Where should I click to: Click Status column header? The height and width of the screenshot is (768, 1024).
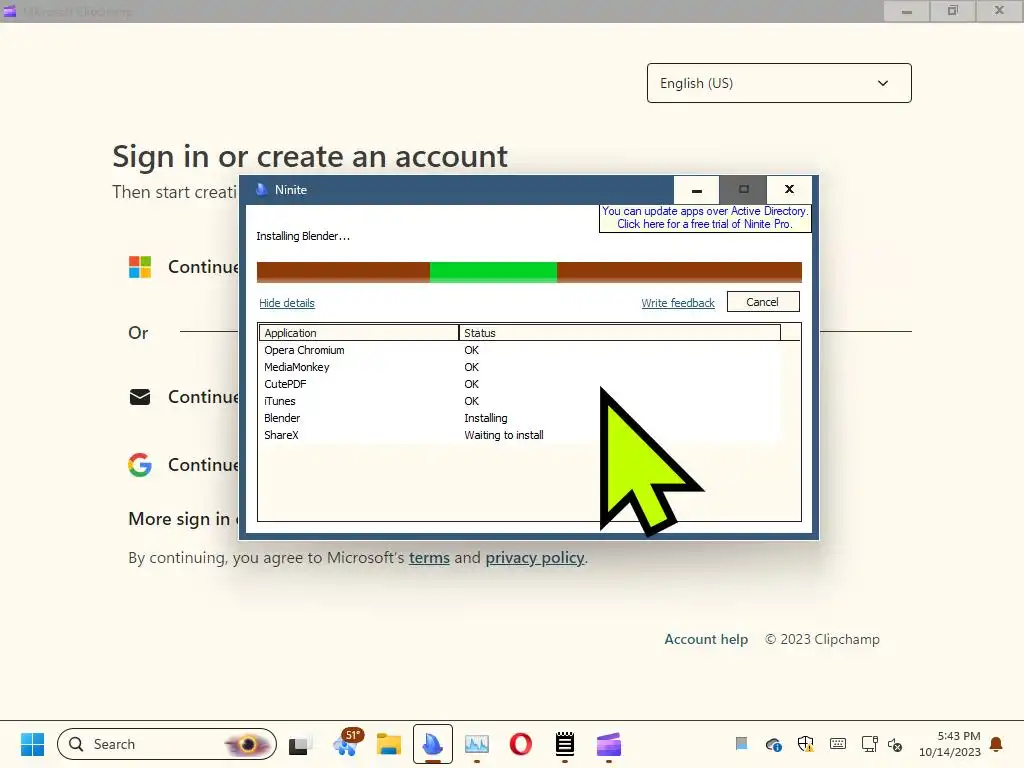[619, 332]
